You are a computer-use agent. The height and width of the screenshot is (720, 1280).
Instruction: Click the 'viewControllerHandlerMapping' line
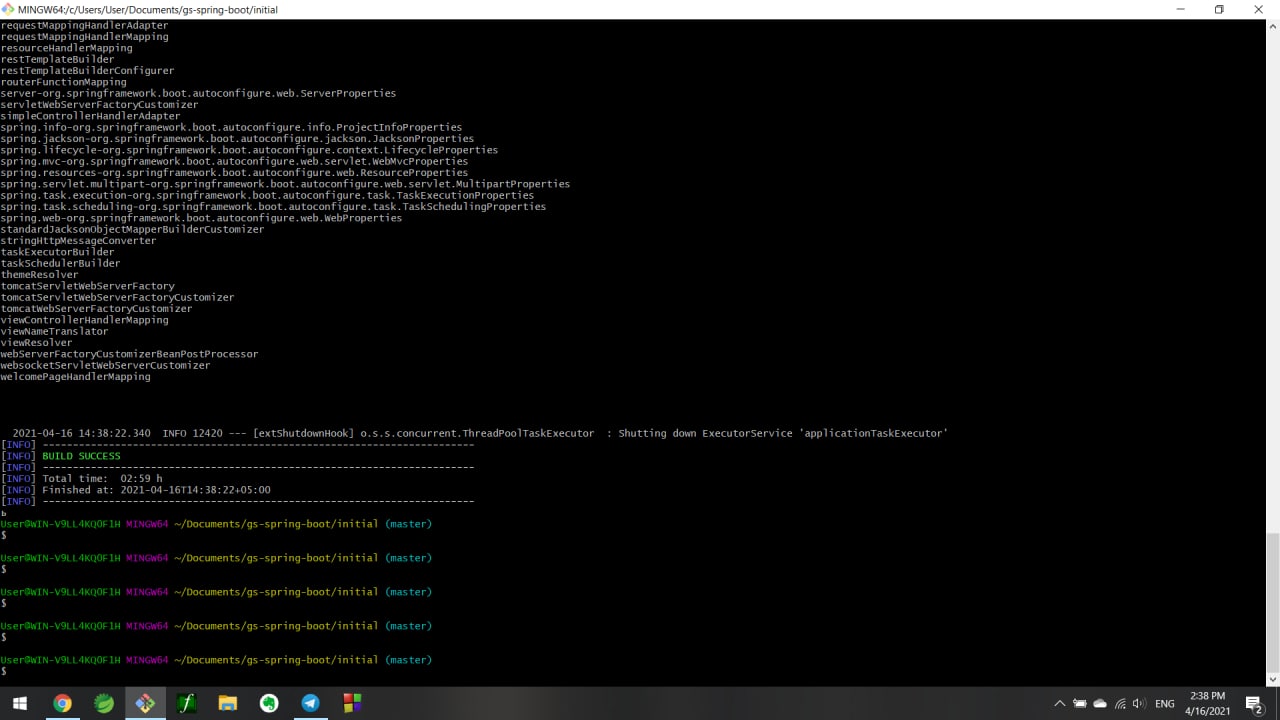tap(84, 320)
